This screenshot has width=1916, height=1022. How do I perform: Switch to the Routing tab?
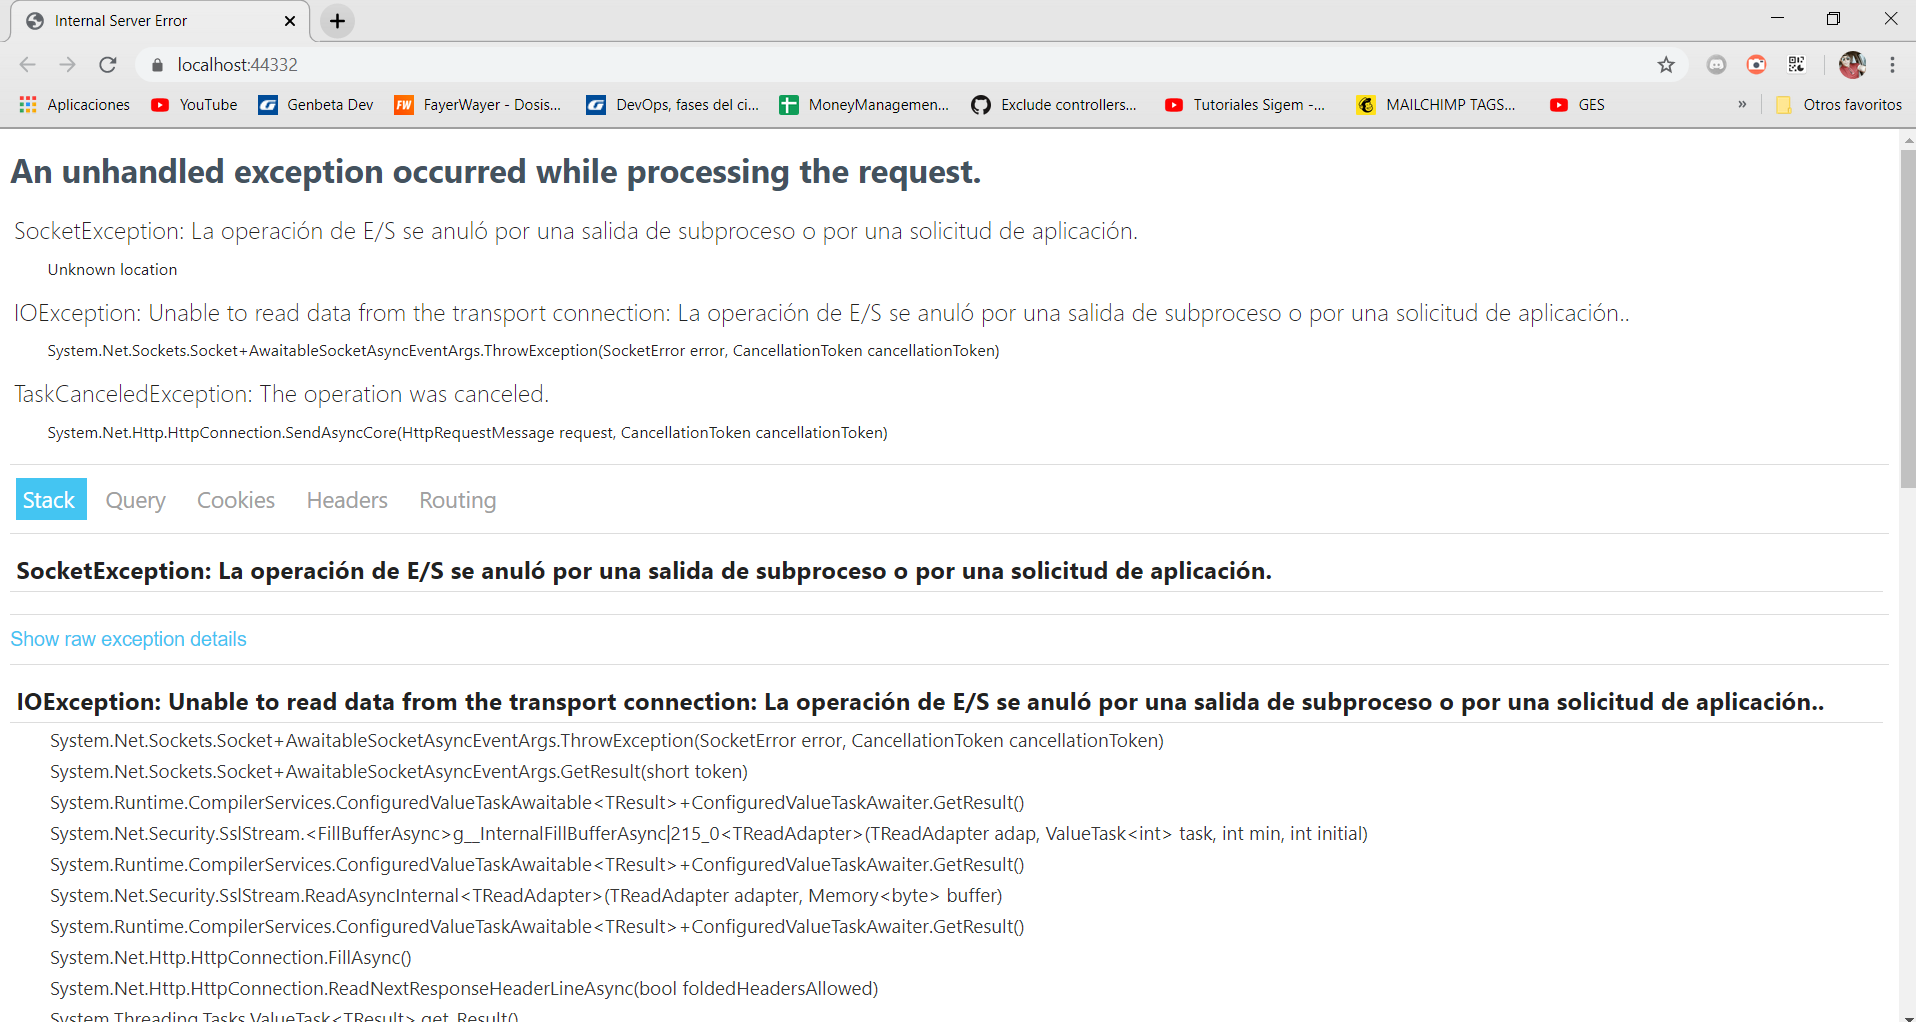point(458,500)
